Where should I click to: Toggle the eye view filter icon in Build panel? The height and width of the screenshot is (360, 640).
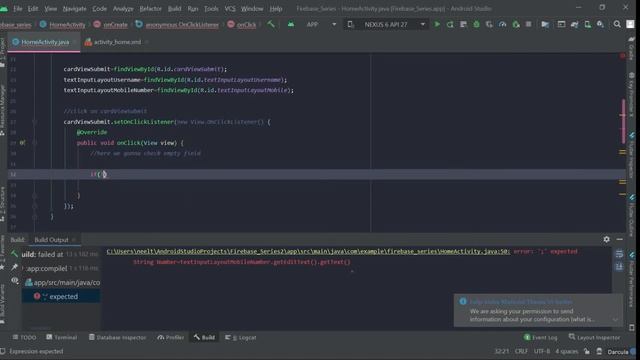pos(15,280)
